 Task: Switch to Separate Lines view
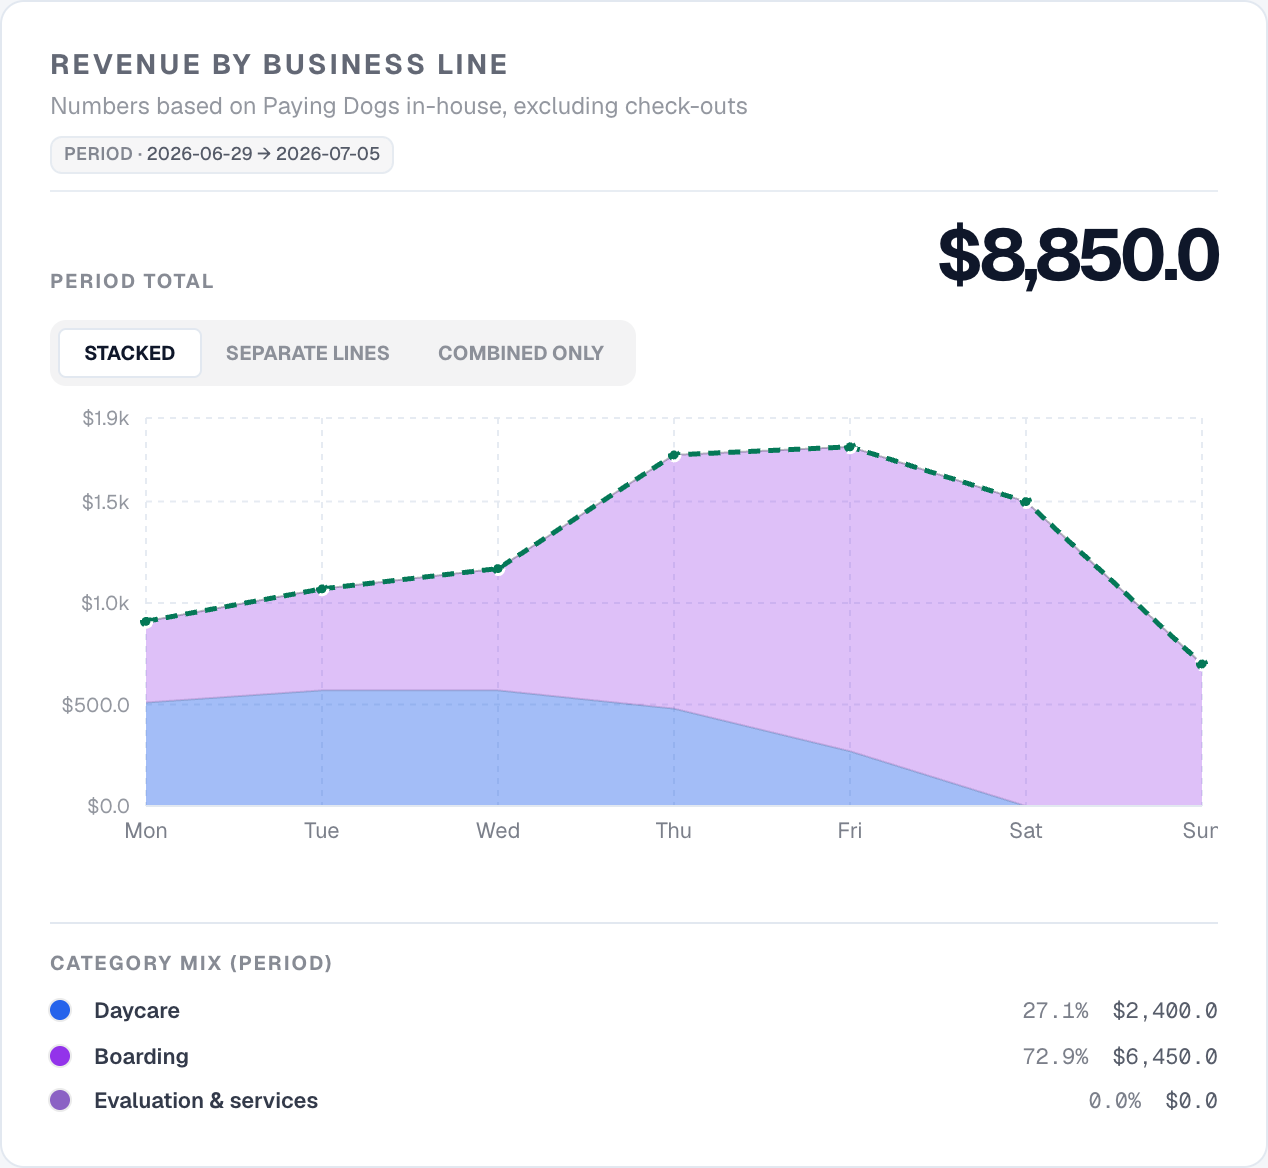click(x=308, y=353)
